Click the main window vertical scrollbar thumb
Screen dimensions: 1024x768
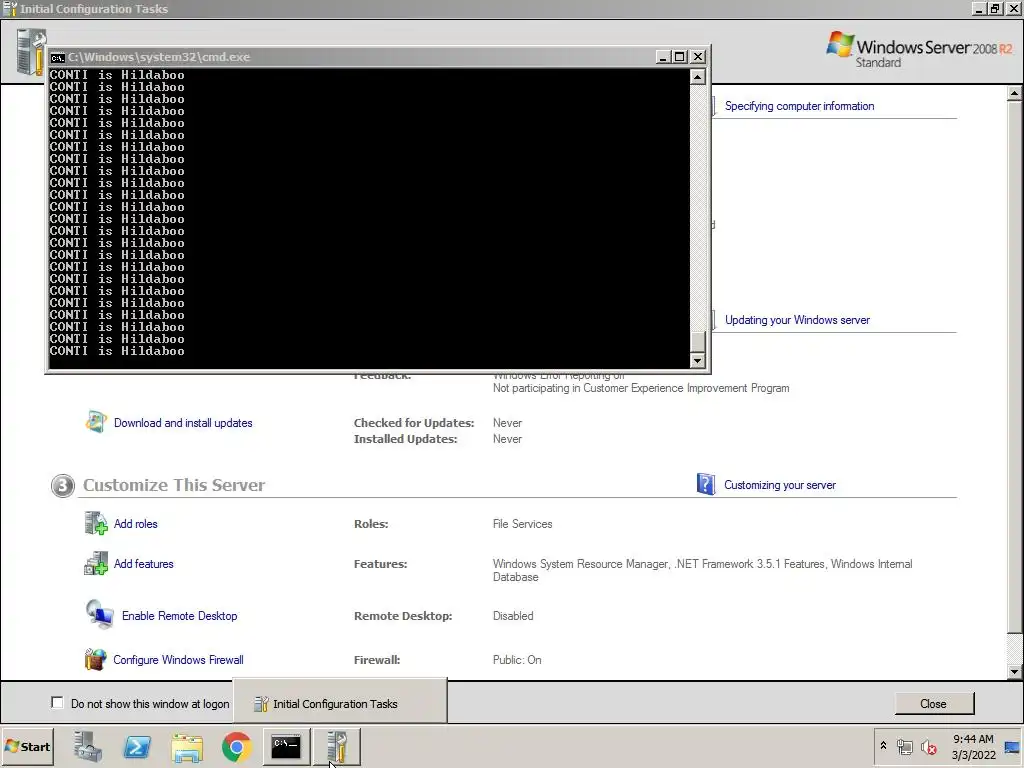[x=1014, y=367]
